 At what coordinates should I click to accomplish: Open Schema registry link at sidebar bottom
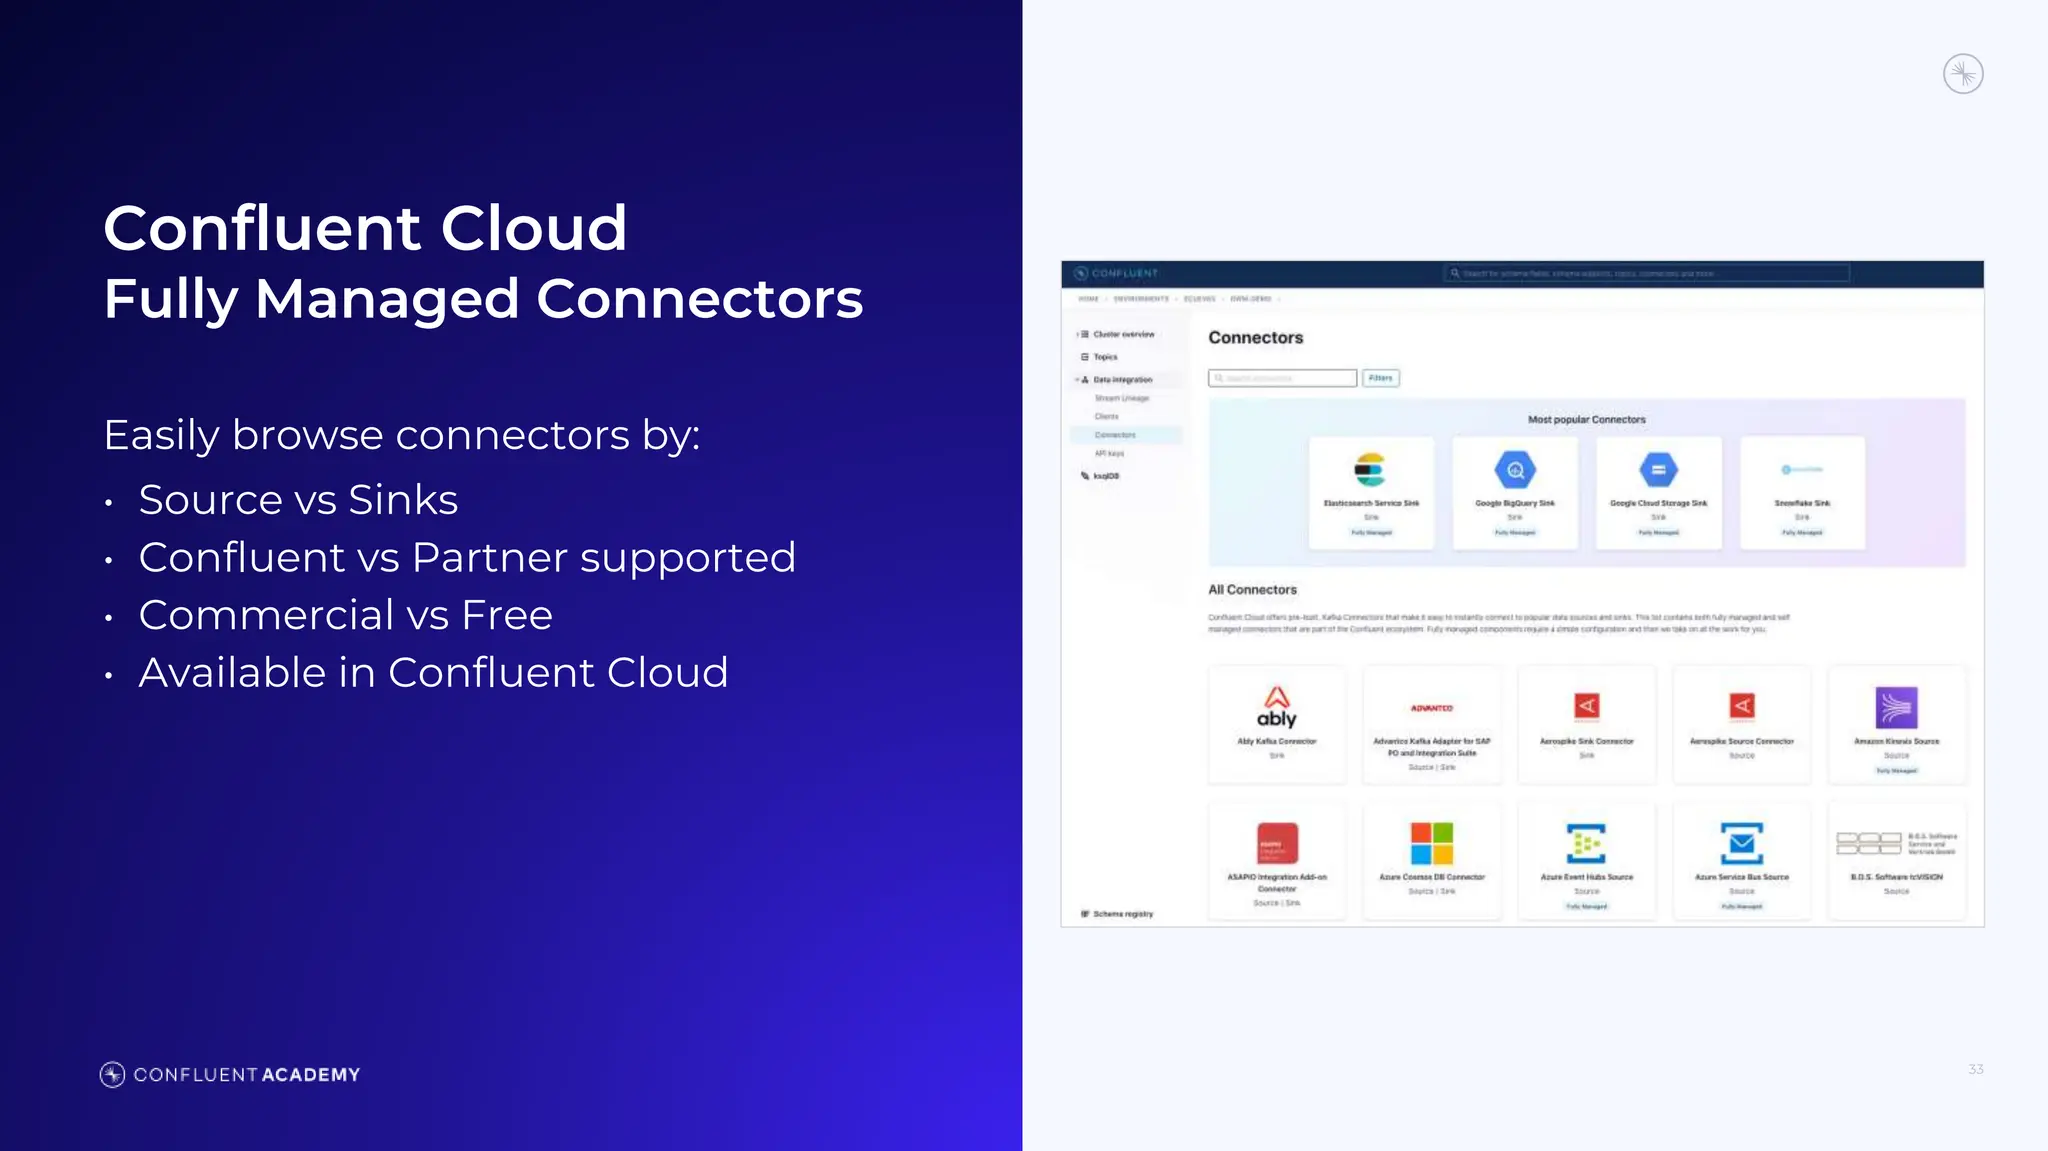(1123, 914)
